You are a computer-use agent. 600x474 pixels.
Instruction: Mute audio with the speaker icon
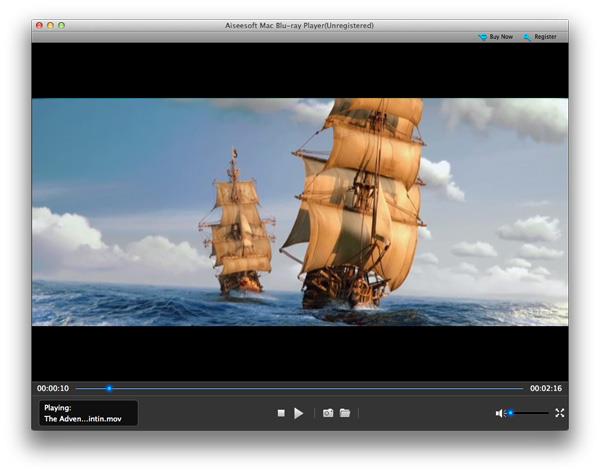pyautogui.click(x=499, y=413)
